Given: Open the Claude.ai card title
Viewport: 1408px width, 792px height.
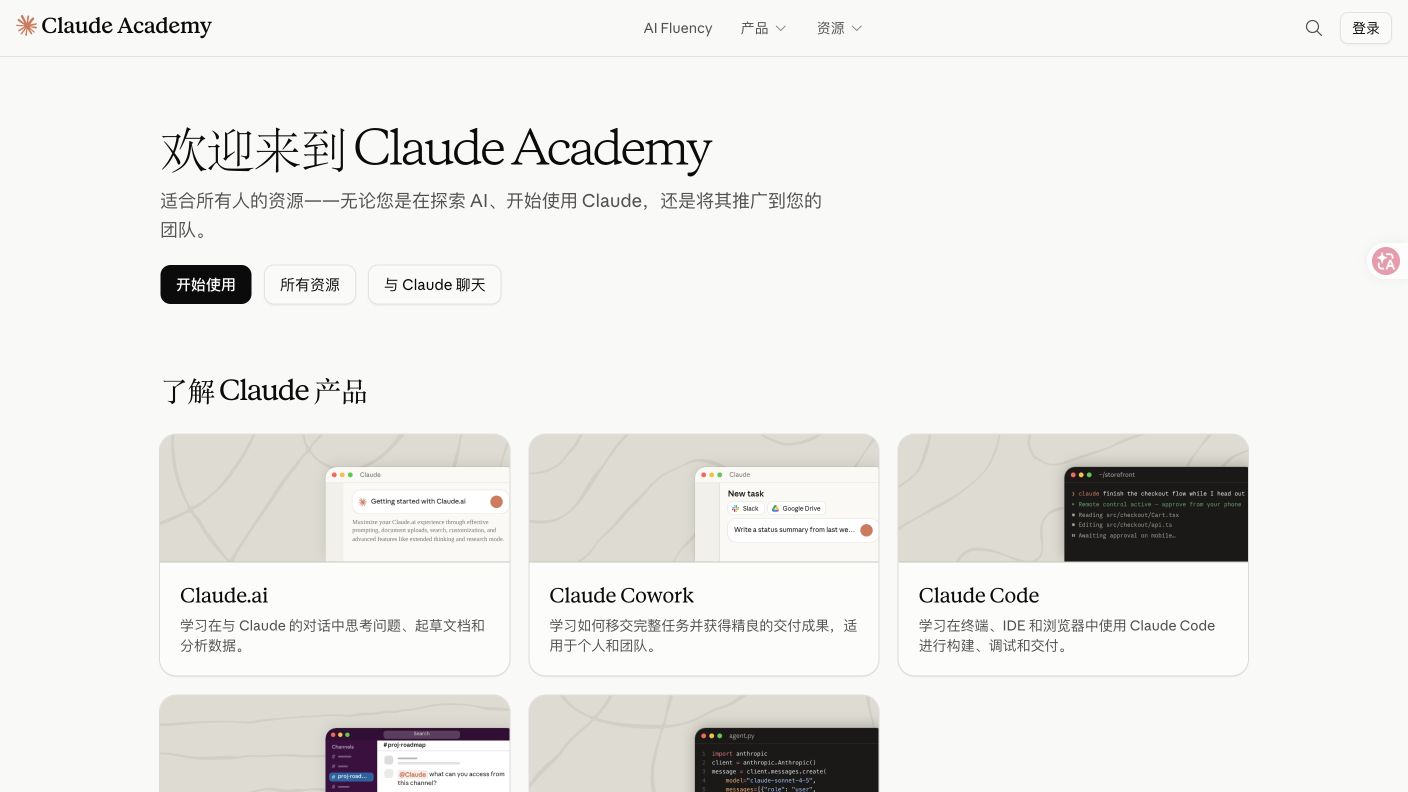Looking at the screenshot, I should 224,595.
